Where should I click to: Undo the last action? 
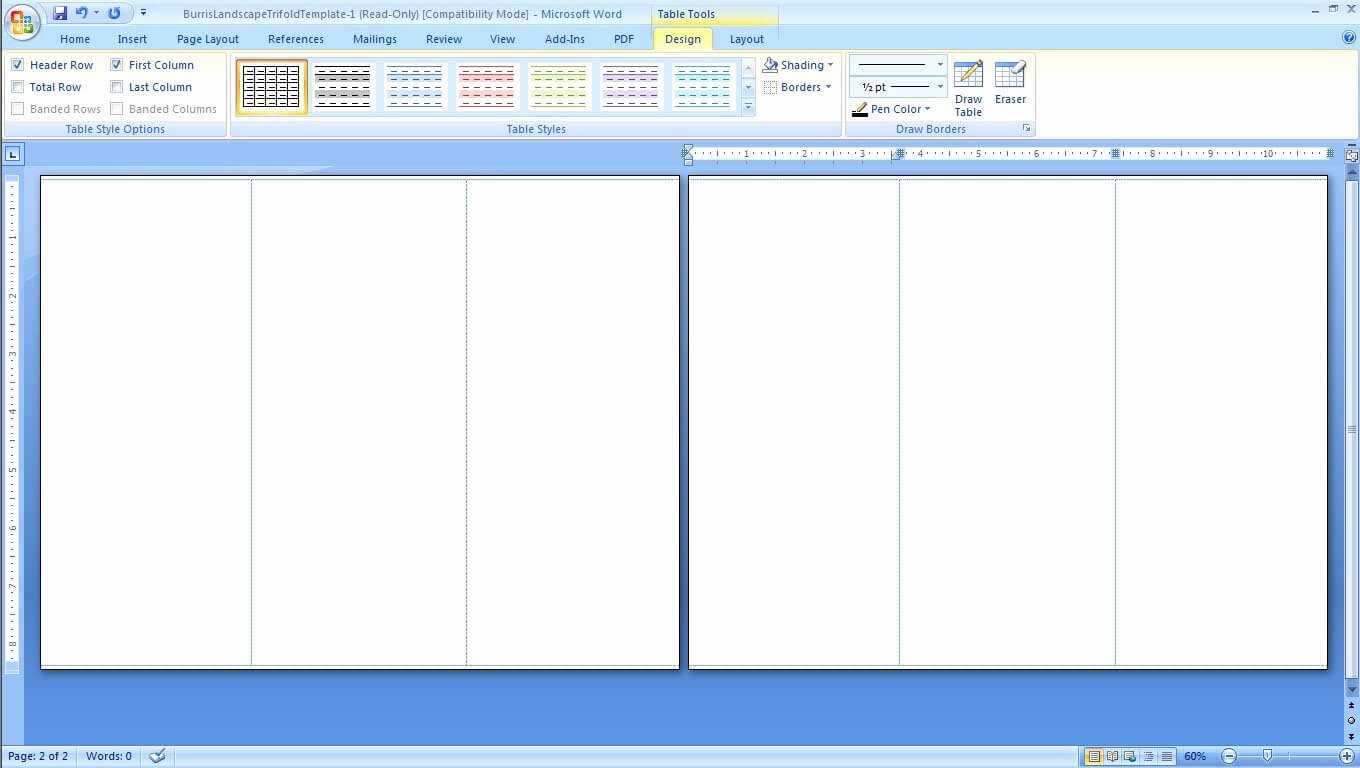81,13
